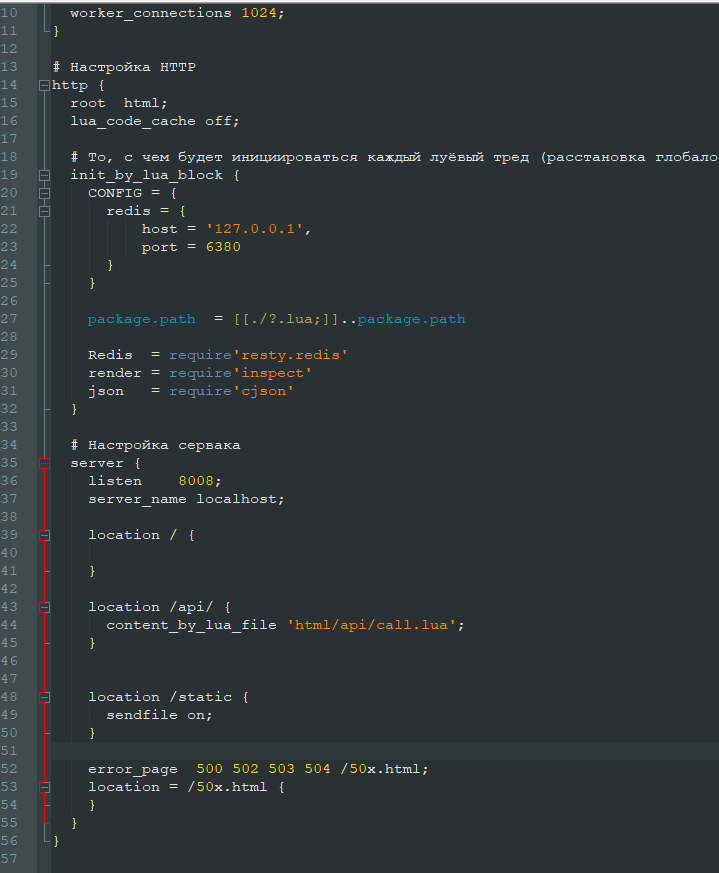The height and width of the screenshot is (873, 719).
Task: Click the error code '502' on line 52
Action: tap(246, 769)
